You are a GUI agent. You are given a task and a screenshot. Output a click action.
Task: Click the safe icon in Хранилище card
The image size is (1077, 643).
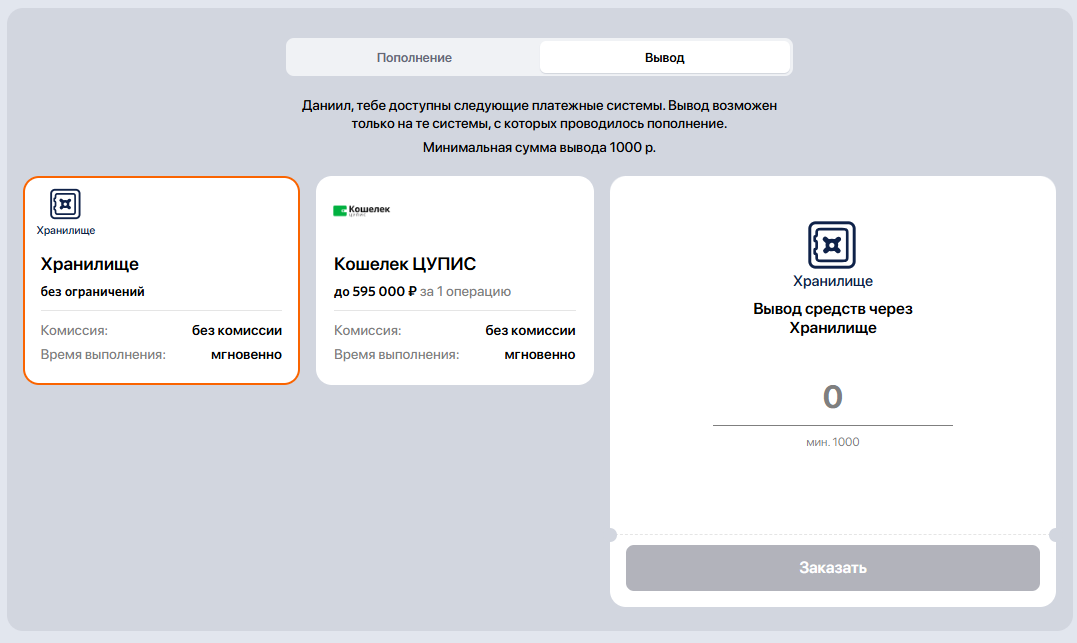pyautogui.click(x=65, y=204)
